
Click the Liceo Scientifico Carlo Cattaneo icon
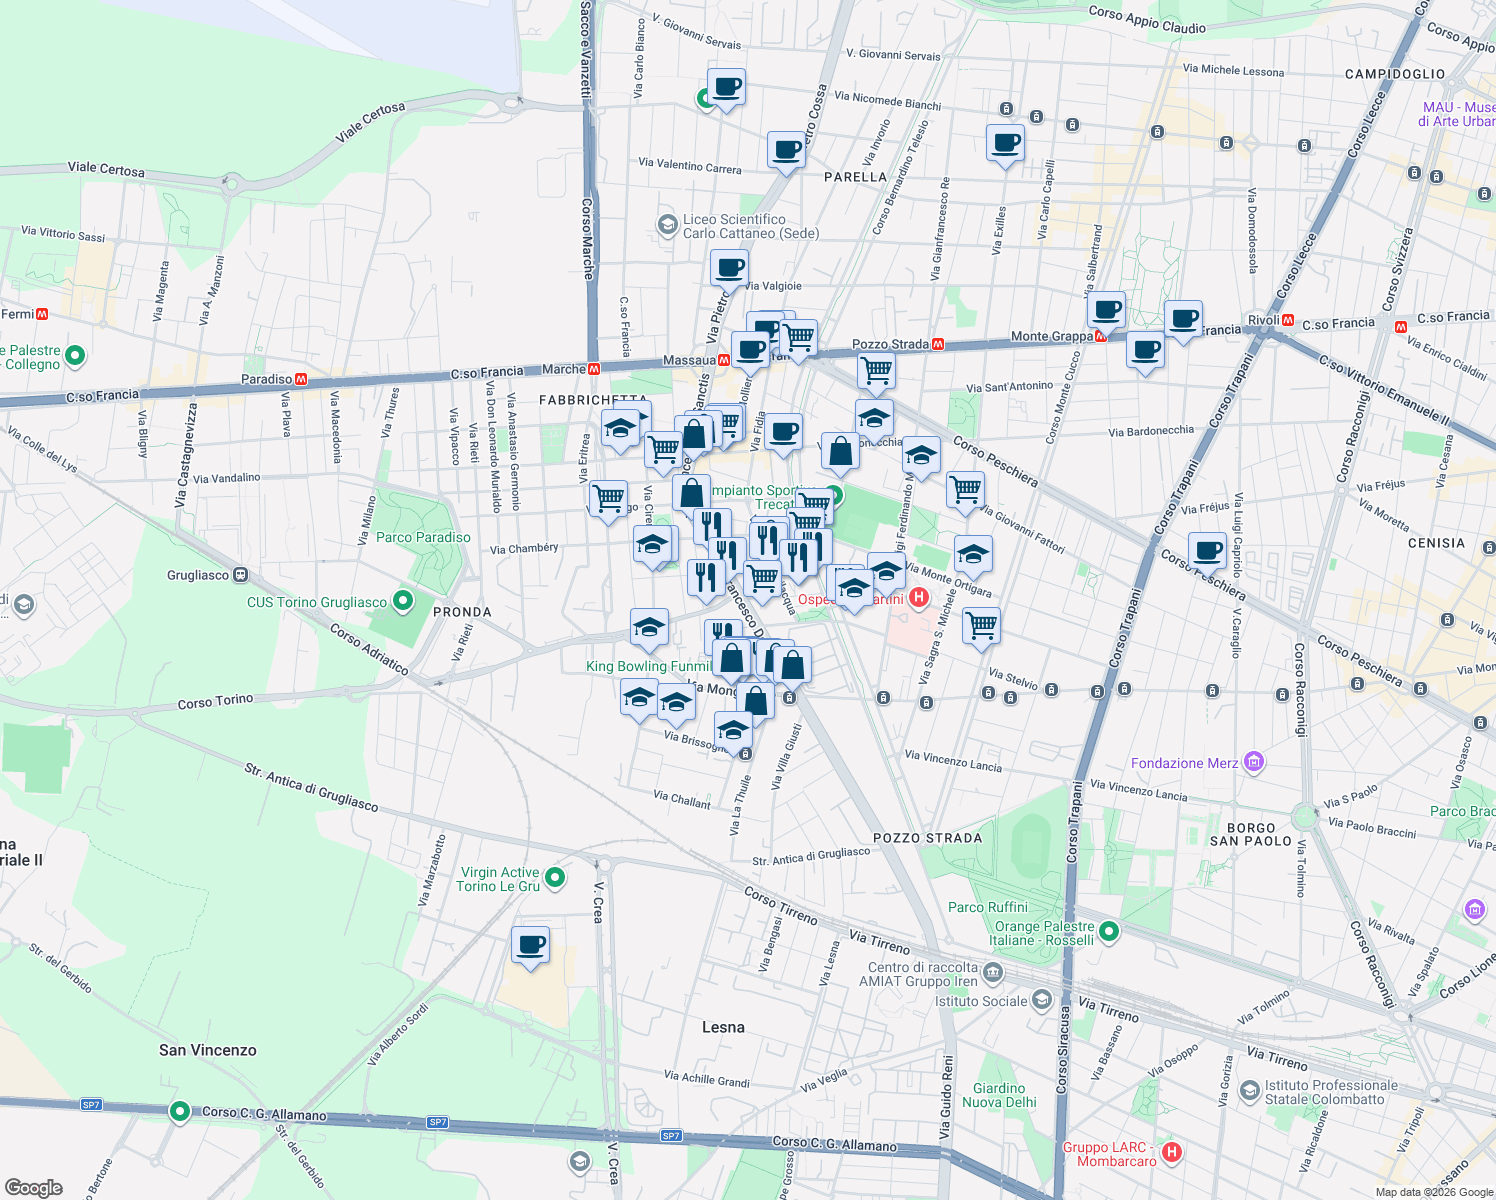[666, 225]
